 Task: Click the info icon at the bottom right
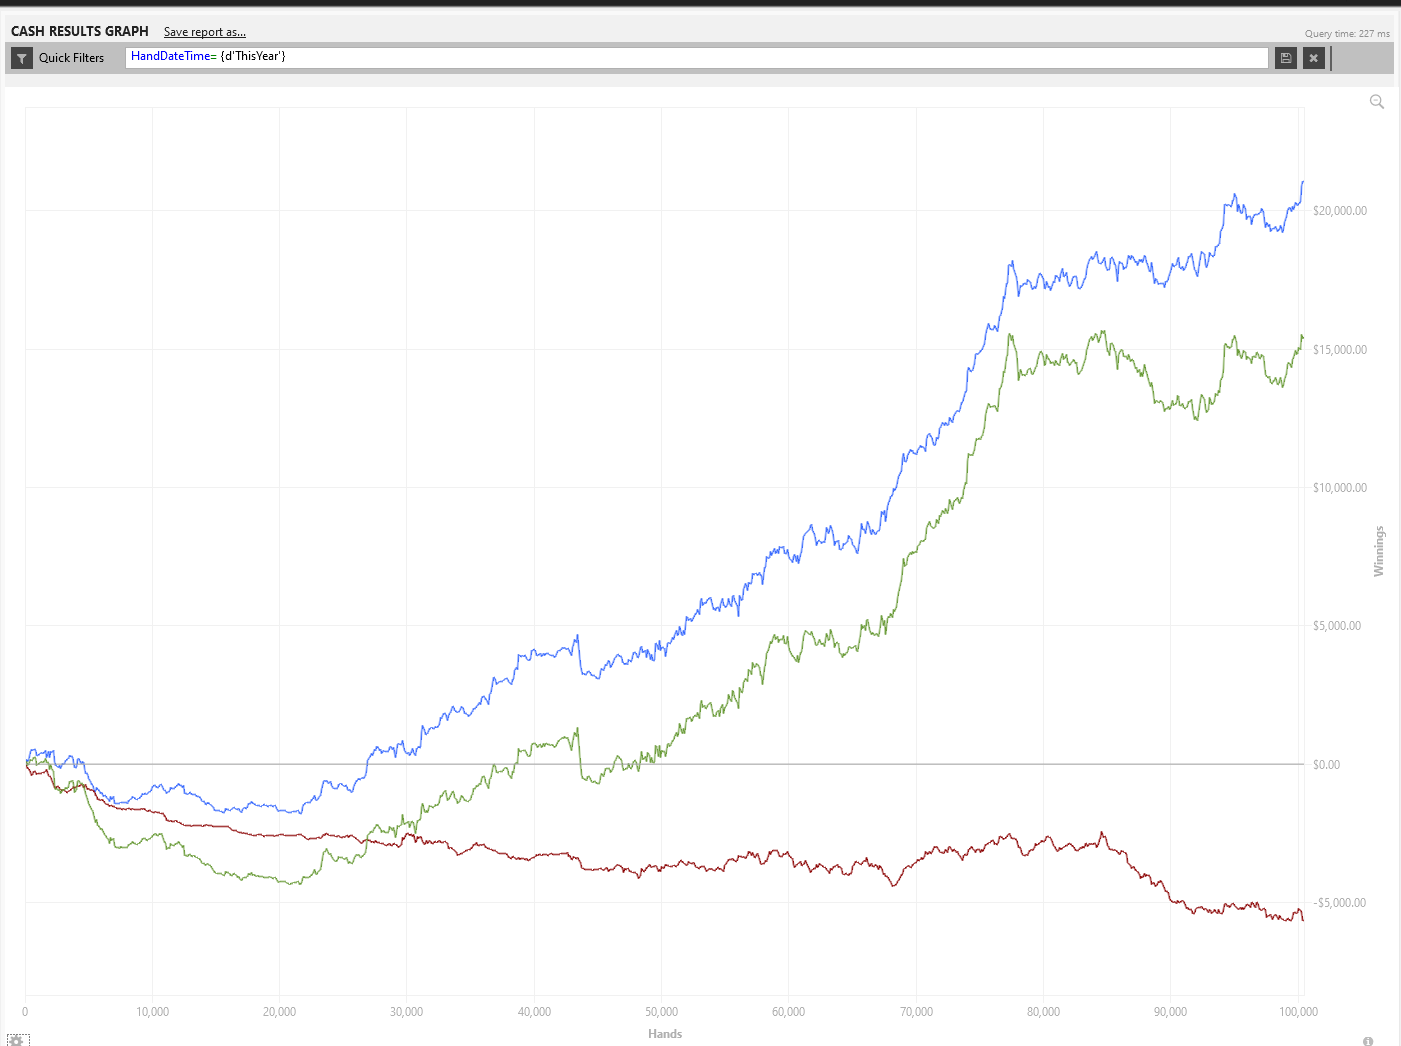pos(1368,1041)
